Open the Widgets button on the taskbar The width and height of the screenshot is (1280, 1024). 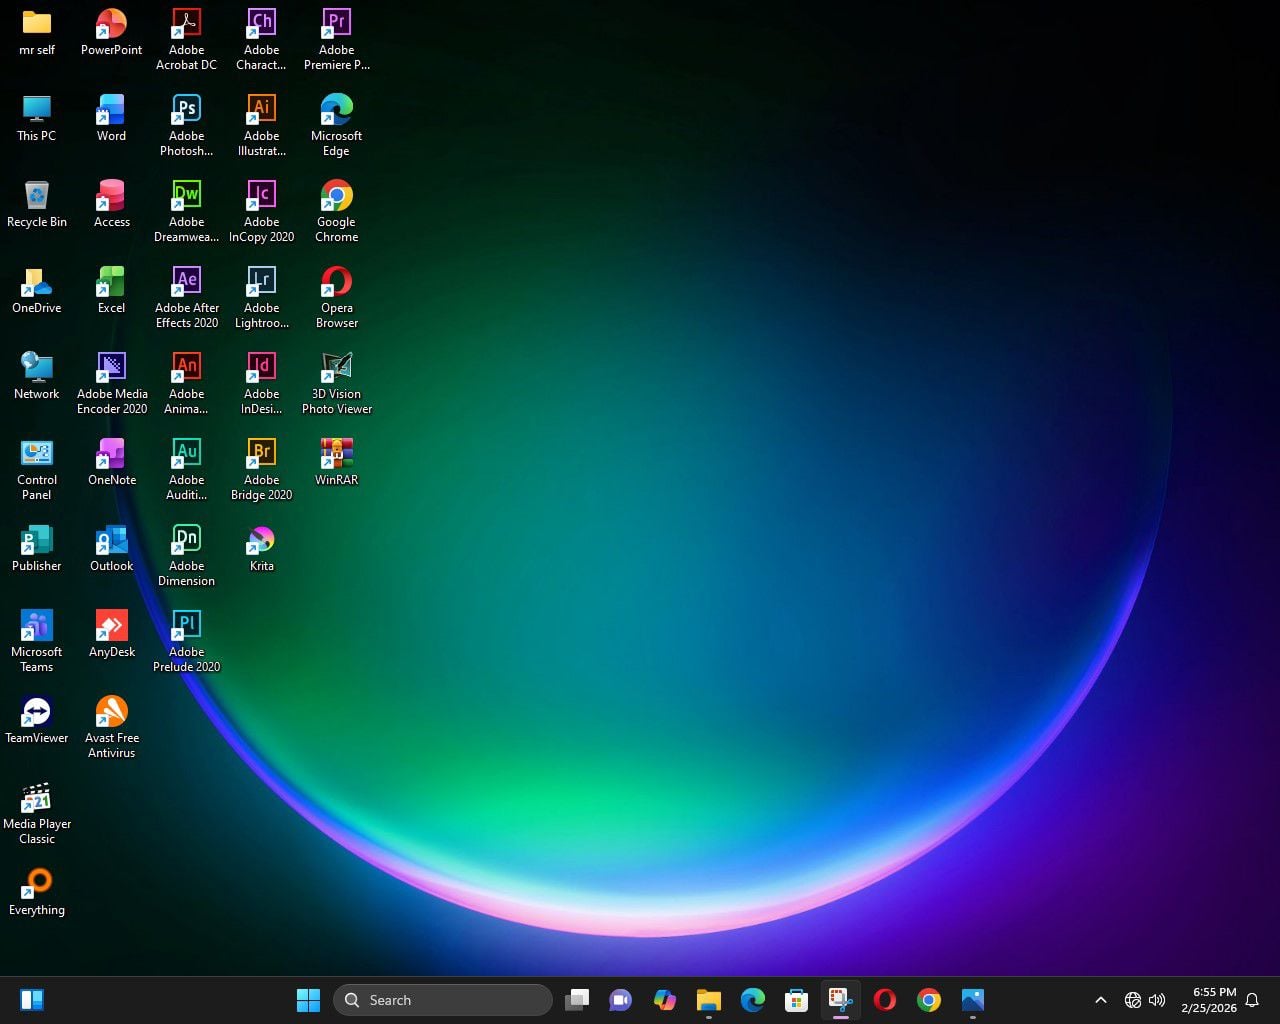pos(32,1000)
